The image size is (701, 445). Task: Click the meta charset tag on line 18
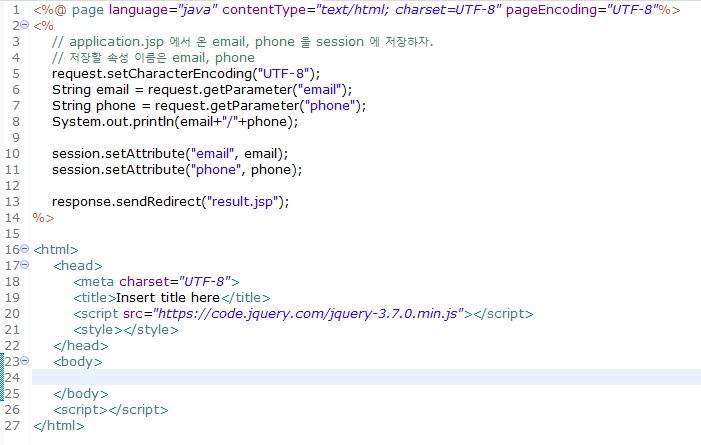pos(156,282)
